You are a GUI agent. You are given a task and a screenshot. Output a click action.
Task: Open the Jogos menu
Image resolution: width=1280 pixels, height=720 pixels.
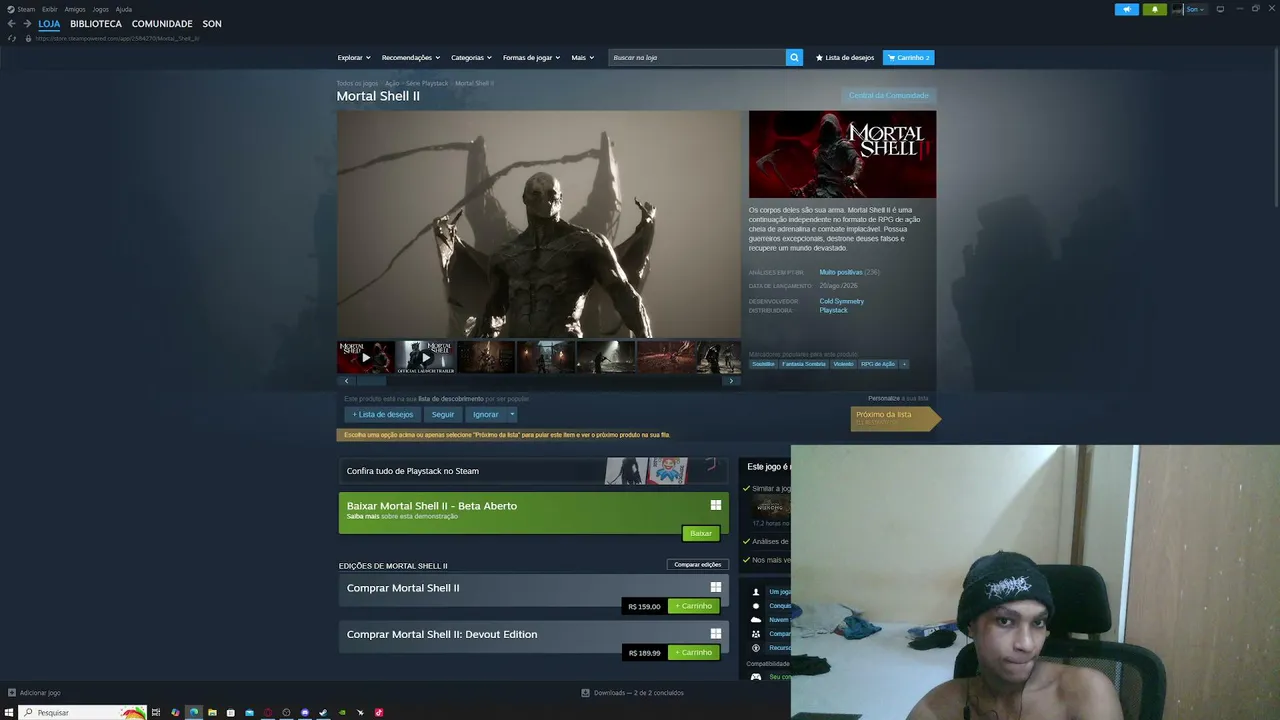101,9
